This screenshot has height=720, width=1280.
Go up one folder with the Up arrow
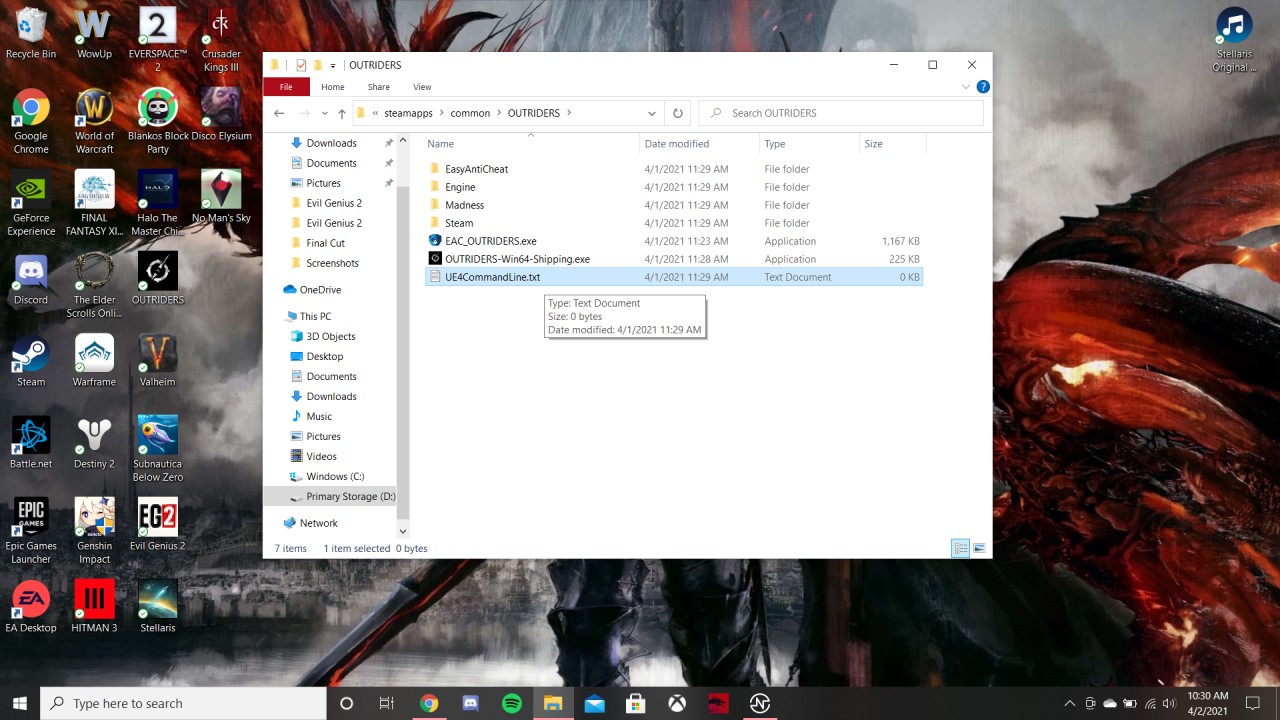point(342,113)
